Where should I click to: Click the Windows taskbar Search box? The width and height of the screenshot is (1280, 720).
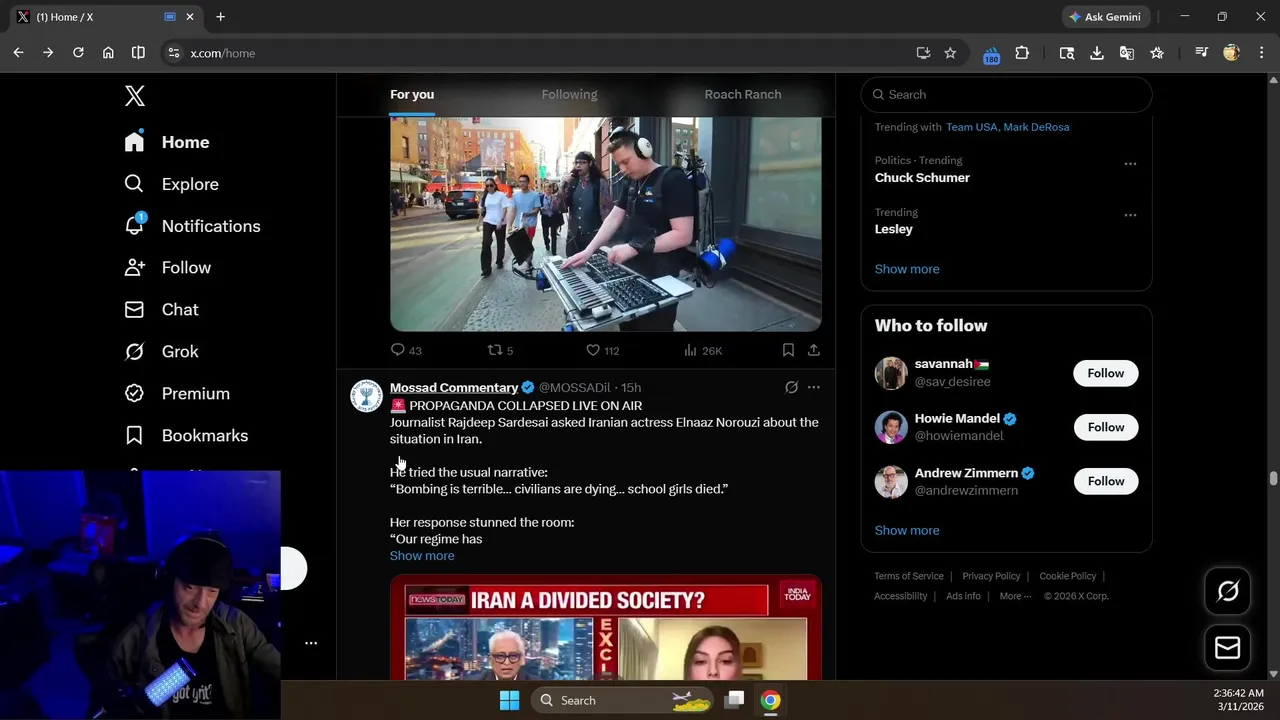pyautogui.click(x=623, y=700)
